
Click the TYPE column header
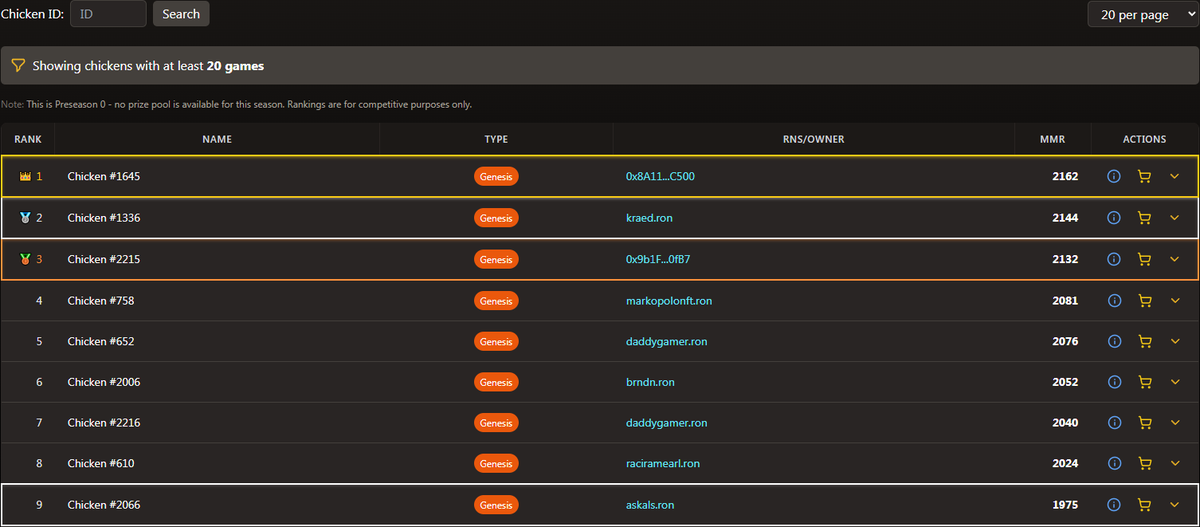tap(496, 139)
